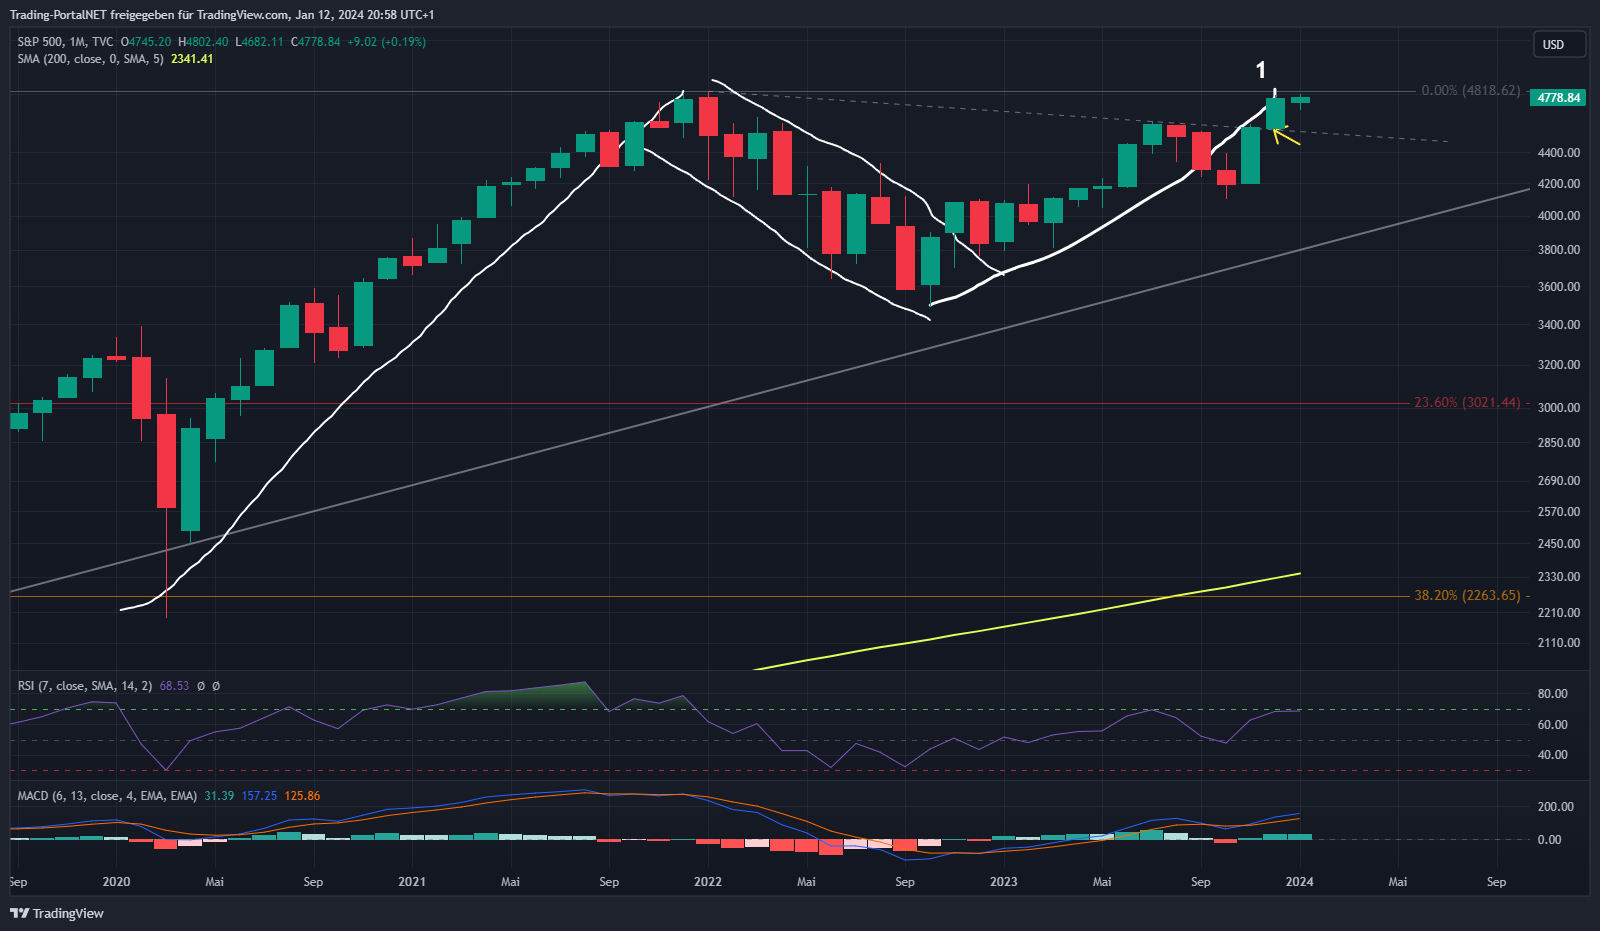The image size is (1600, 931).
Task: Click the 2450.00 price axis label
Action: (1559, 544)
